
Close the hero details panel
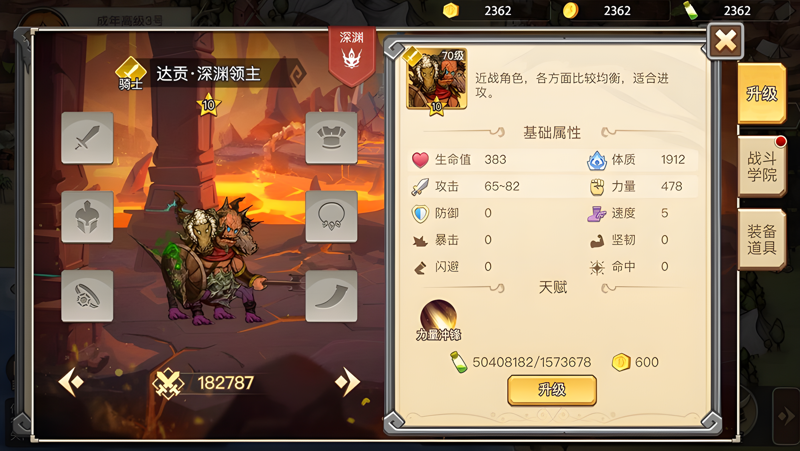(x=726, y=41)
